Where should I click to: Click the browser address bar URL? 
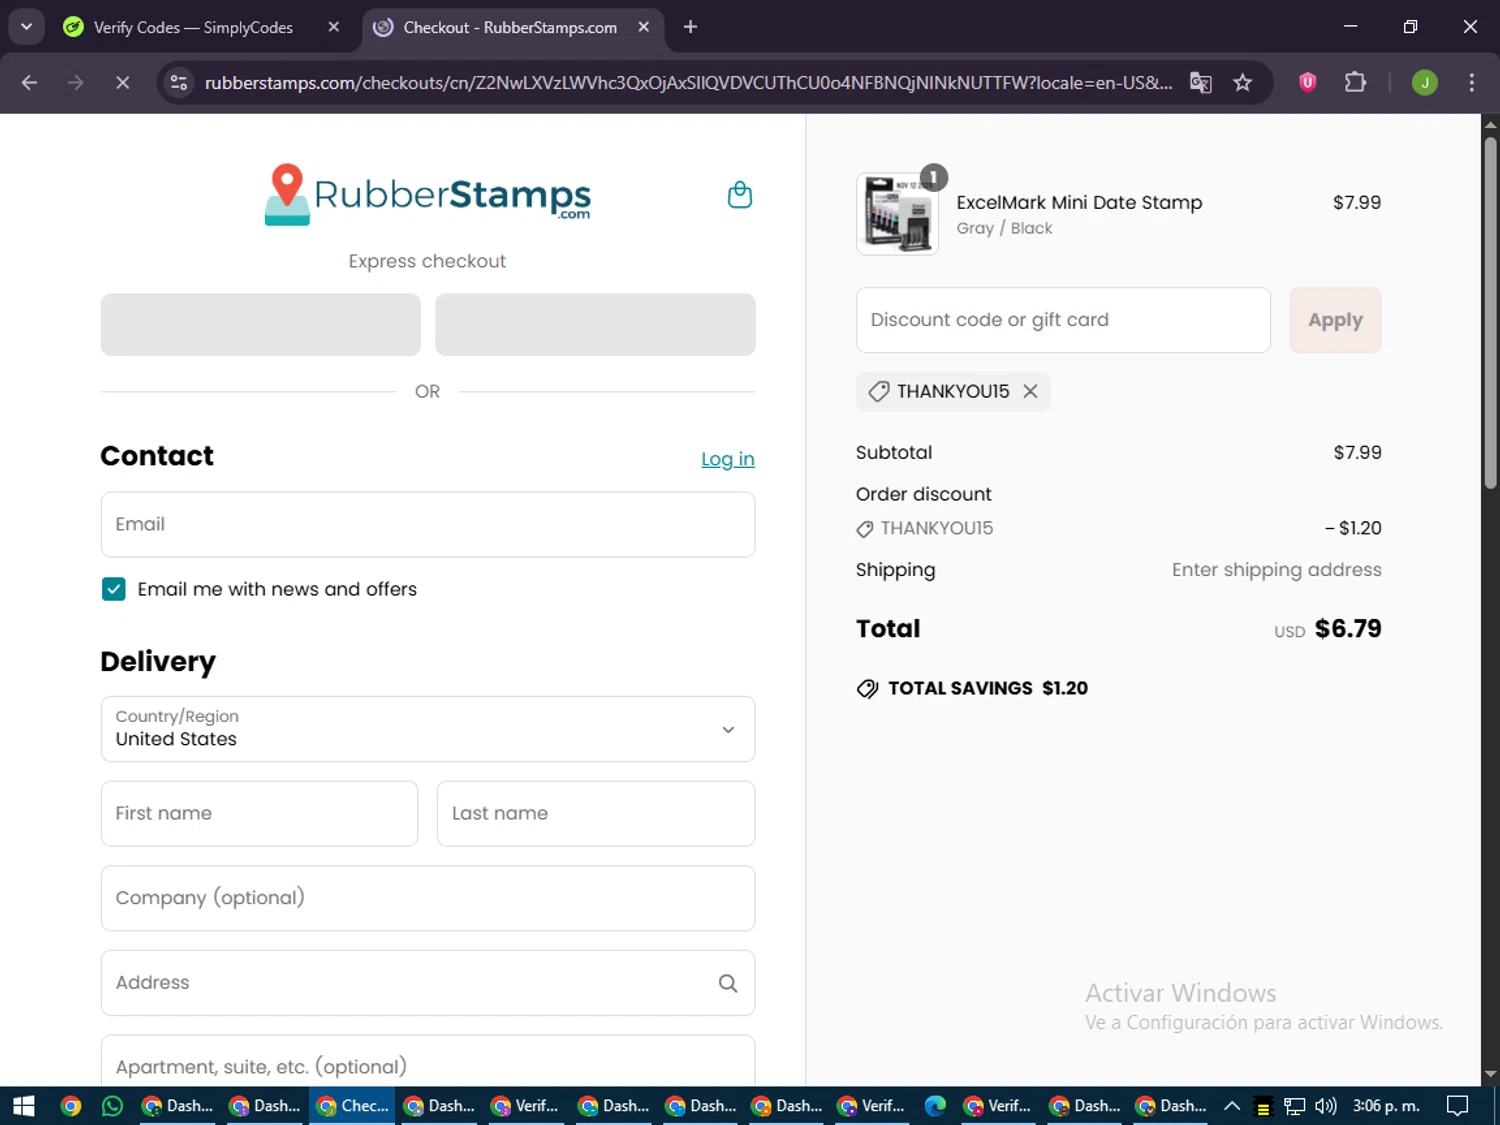pos(688,82)
